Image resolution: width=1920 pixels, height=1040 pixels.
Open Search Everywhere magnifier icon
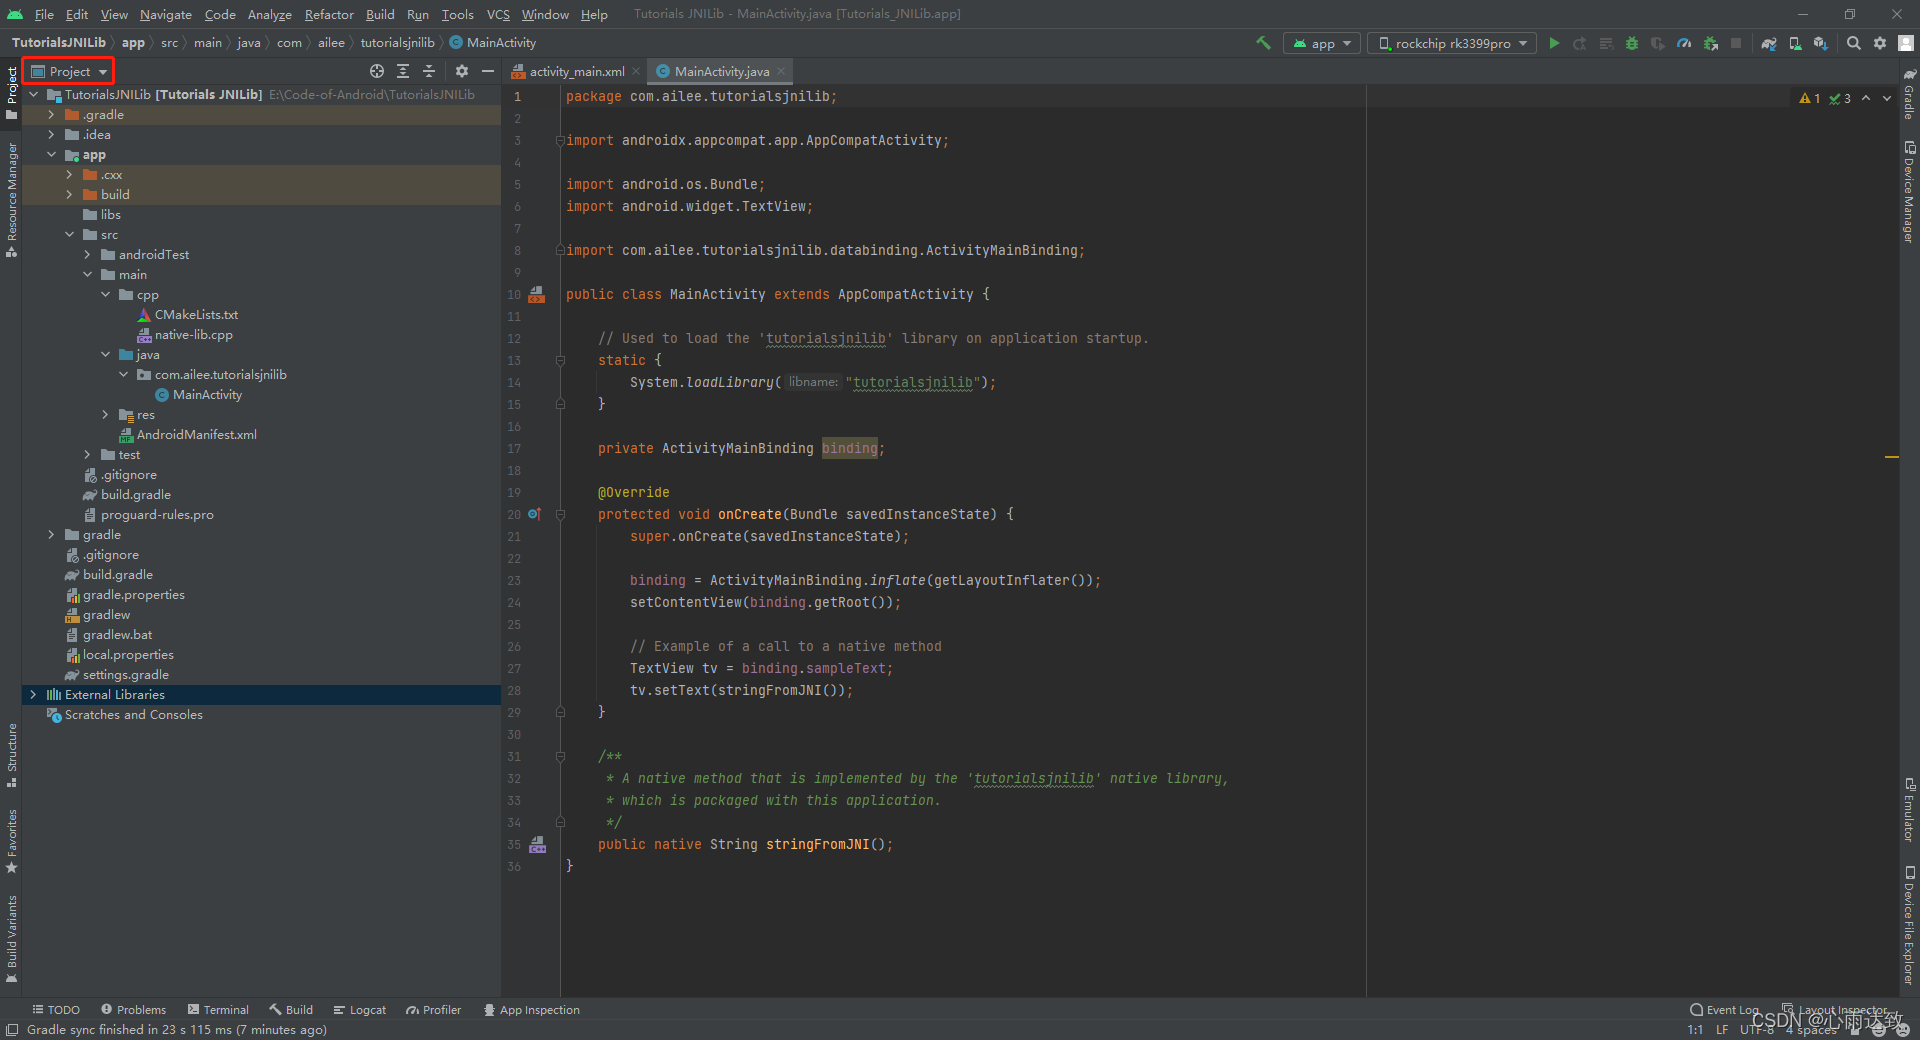(x=1854, y=43)
